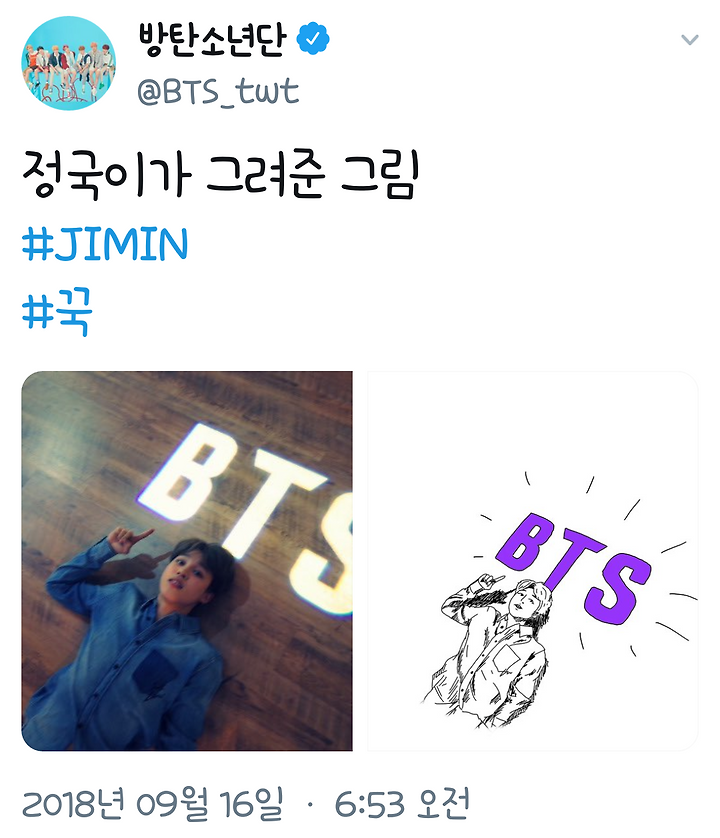
Task: View the line drawing sketch image
Action: coord(533,561)
